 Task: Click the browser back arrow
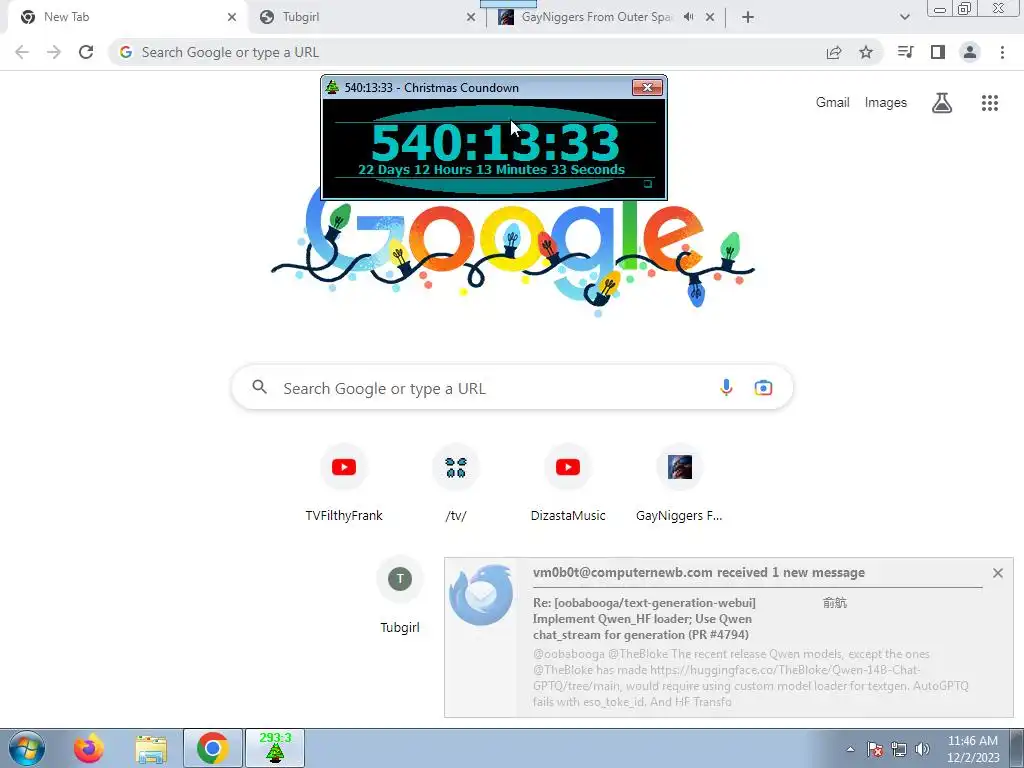click(x=22, y=52)
